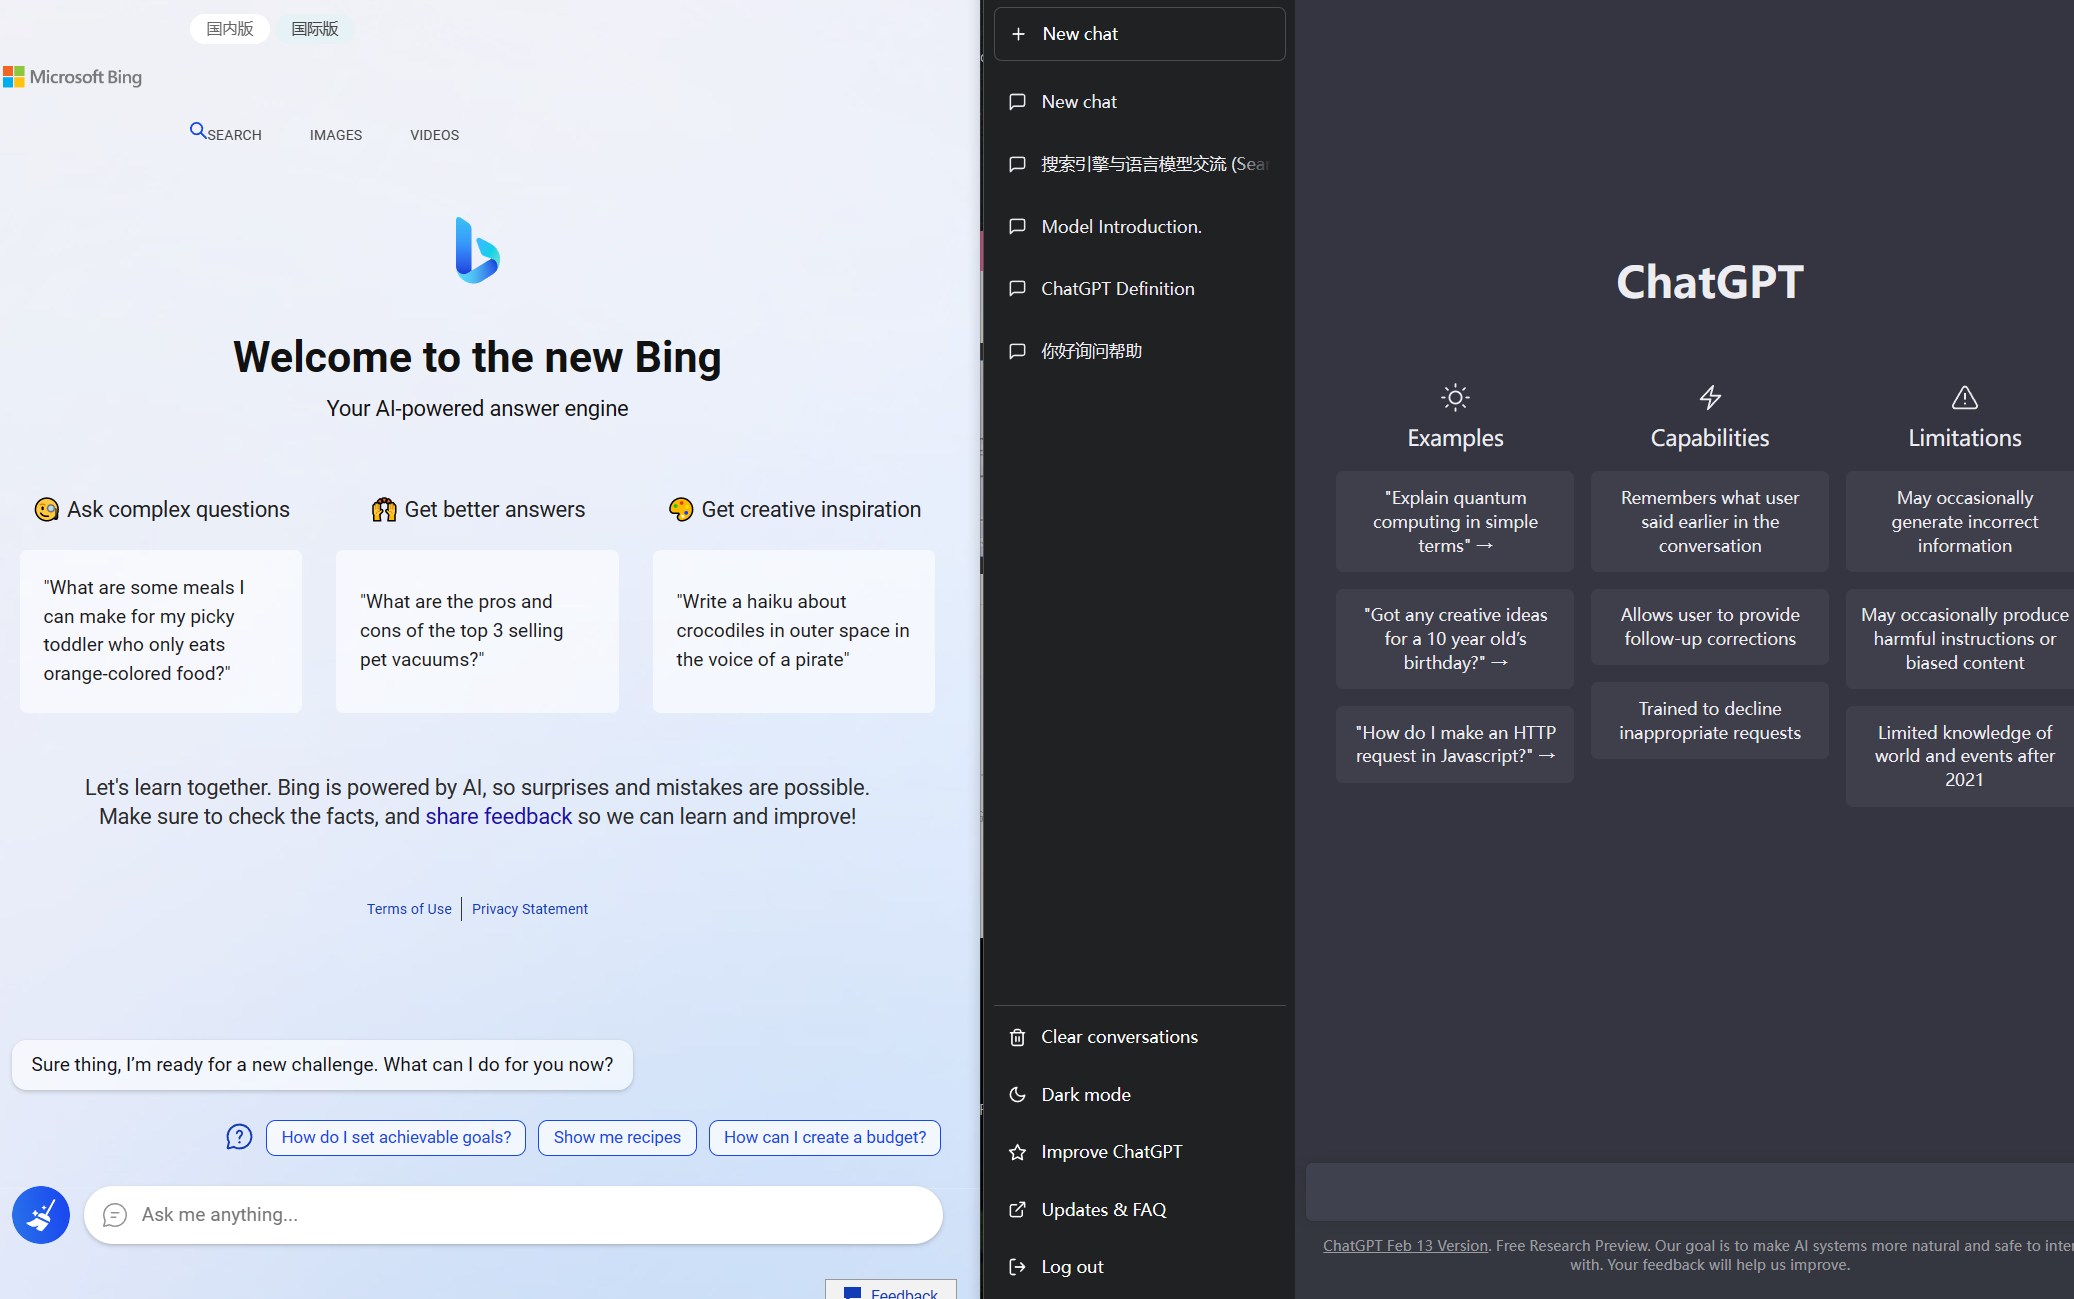Click the question bubble icon beside suggestions

(x=239, y=1137)
